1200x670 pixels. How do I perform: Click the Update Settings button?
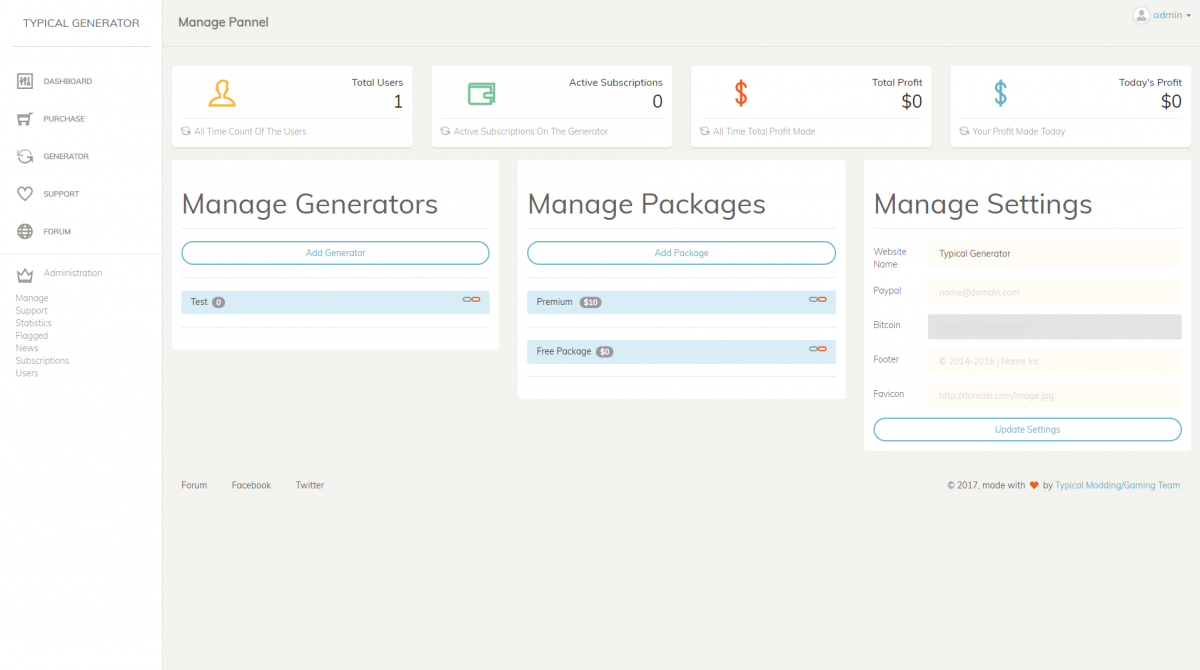[x=1027, y=429]
